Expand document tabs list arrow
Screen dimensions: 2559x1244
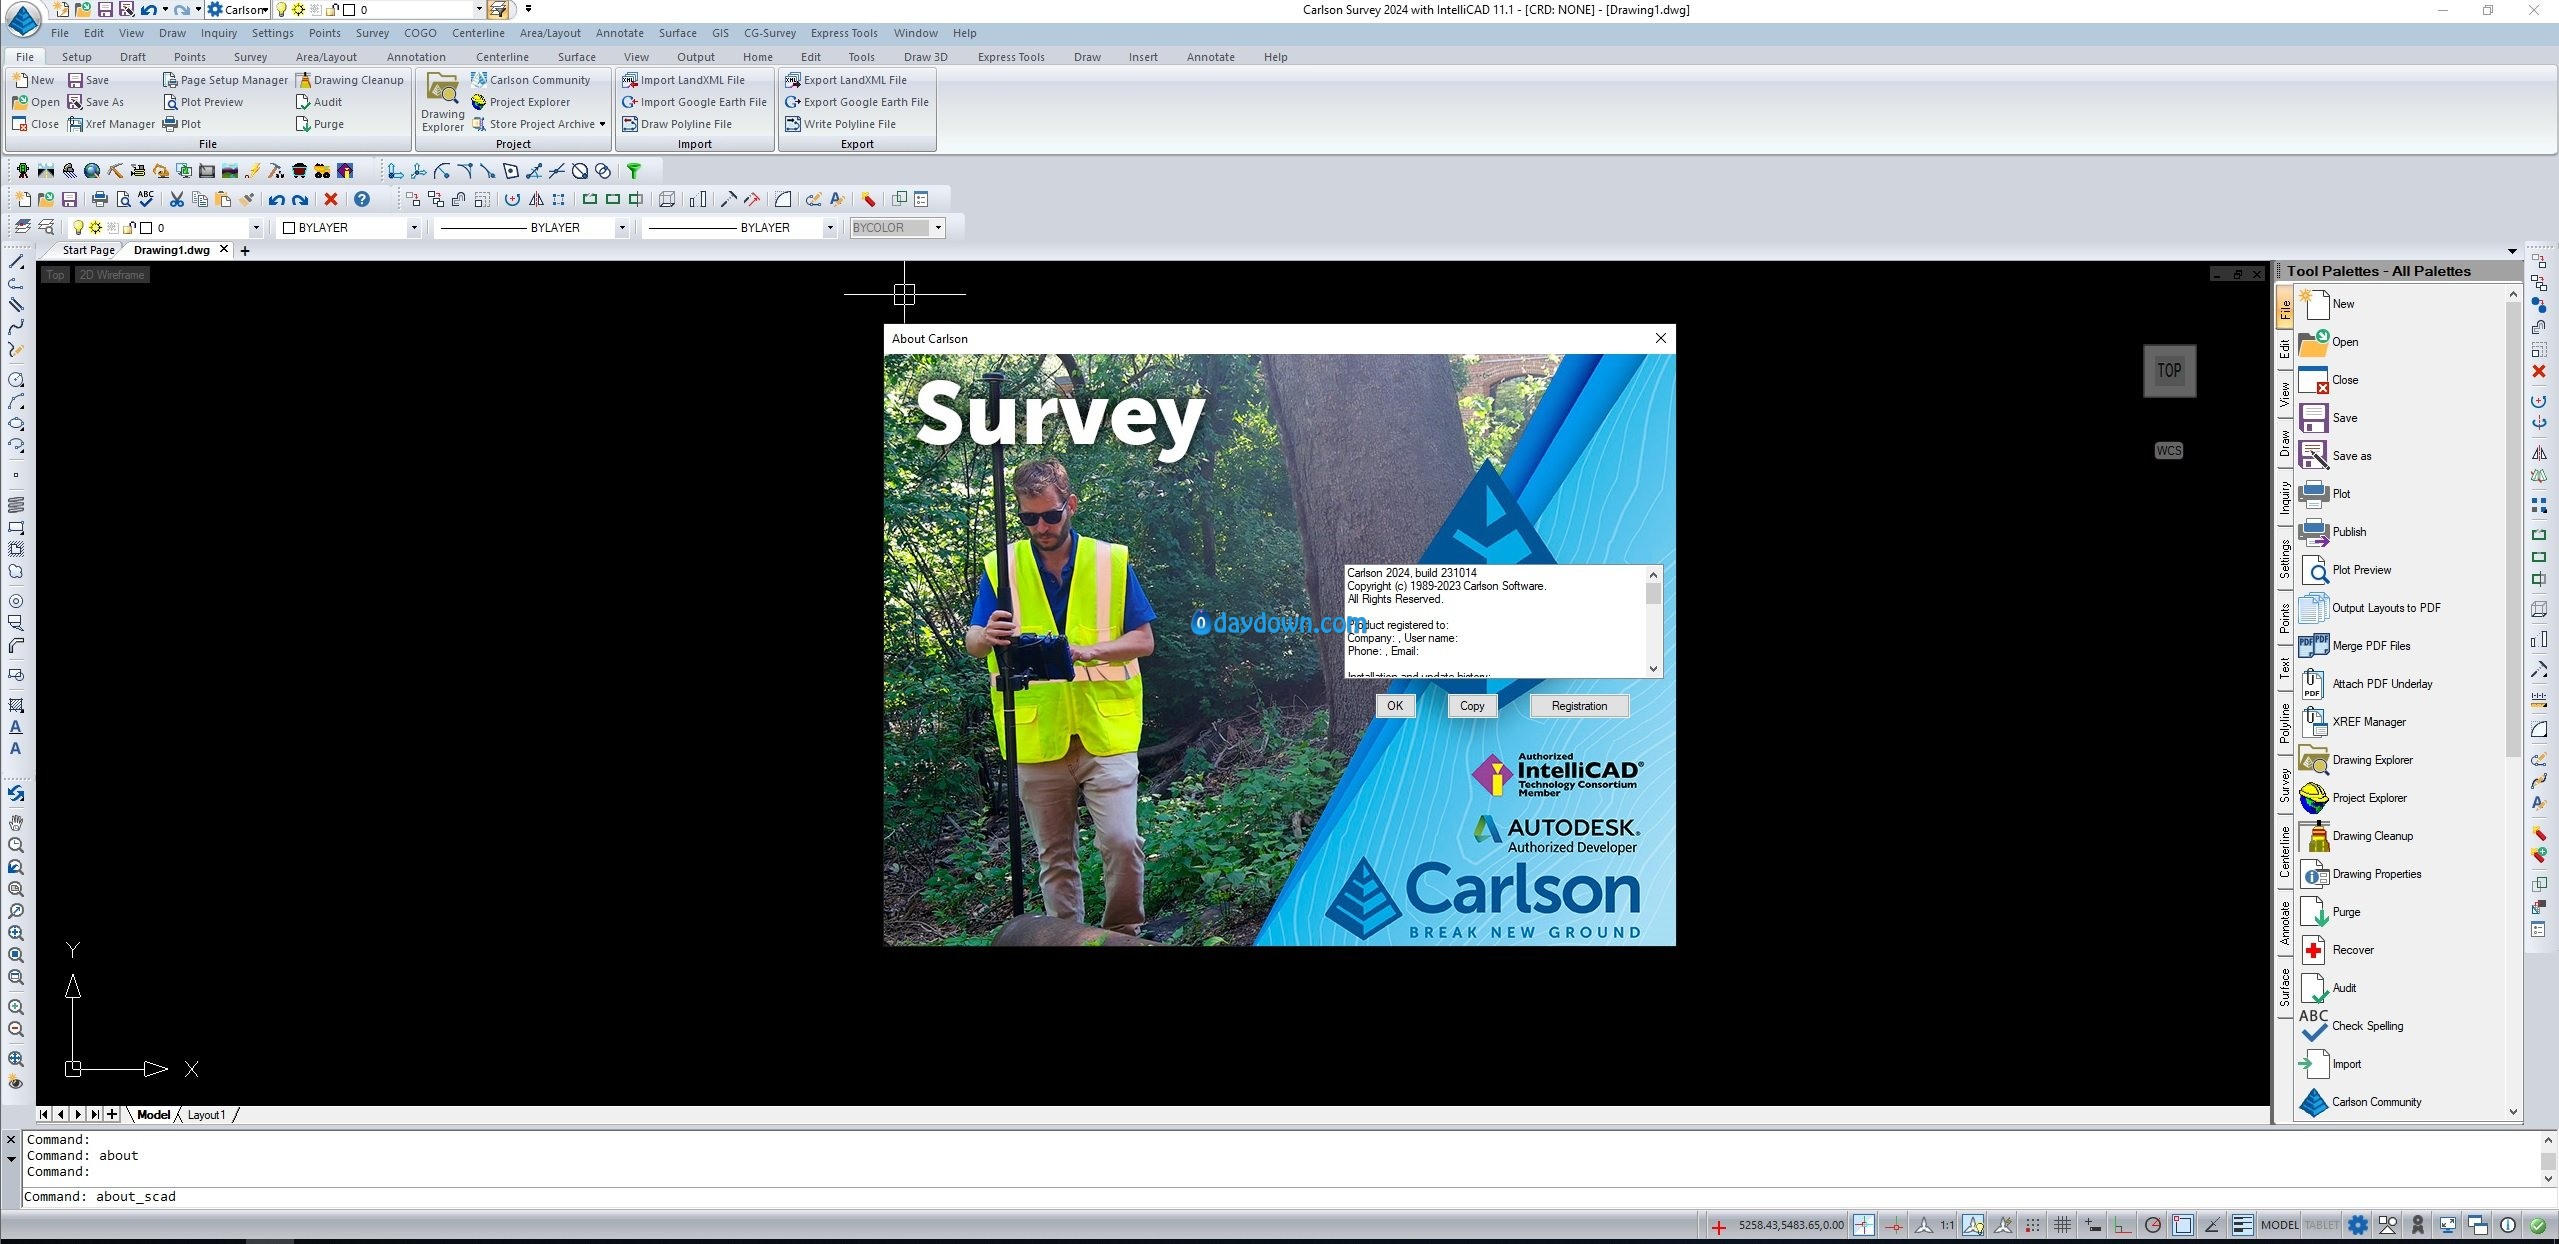pyautogui.click(x=2512, y=251)
